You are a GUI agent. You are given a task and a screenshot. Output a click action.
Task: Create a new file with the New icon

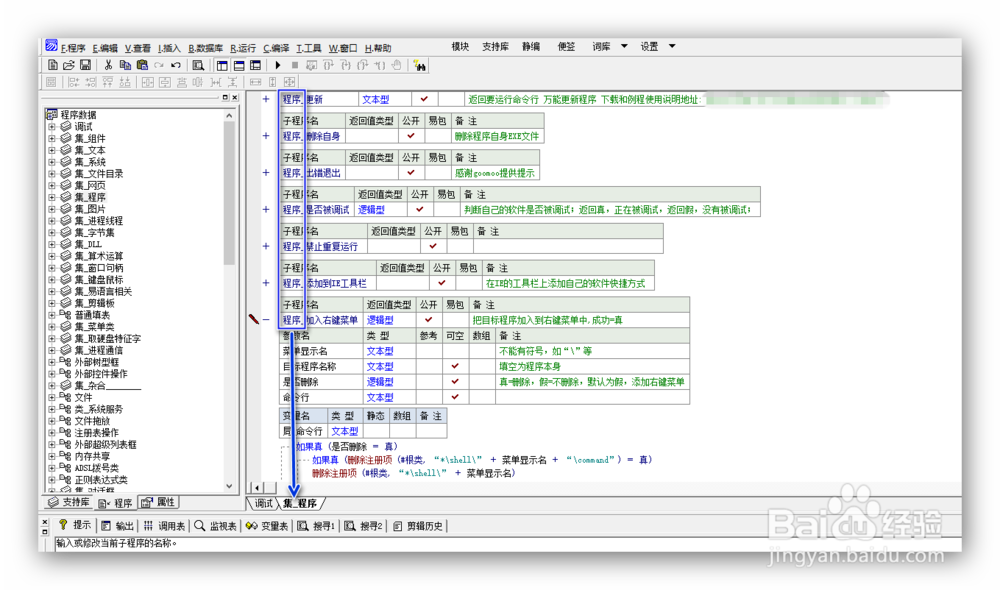click(x=53, y=65)
